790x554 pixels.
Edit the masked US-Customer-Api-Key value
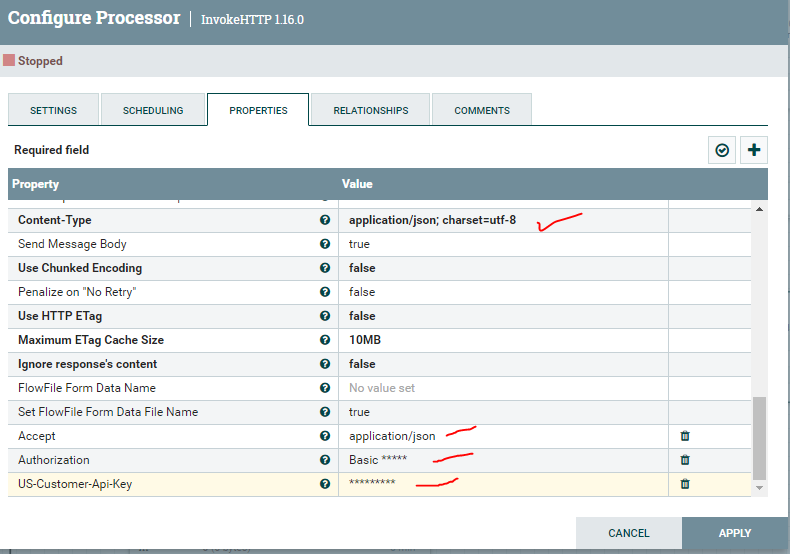pos(372,482)
